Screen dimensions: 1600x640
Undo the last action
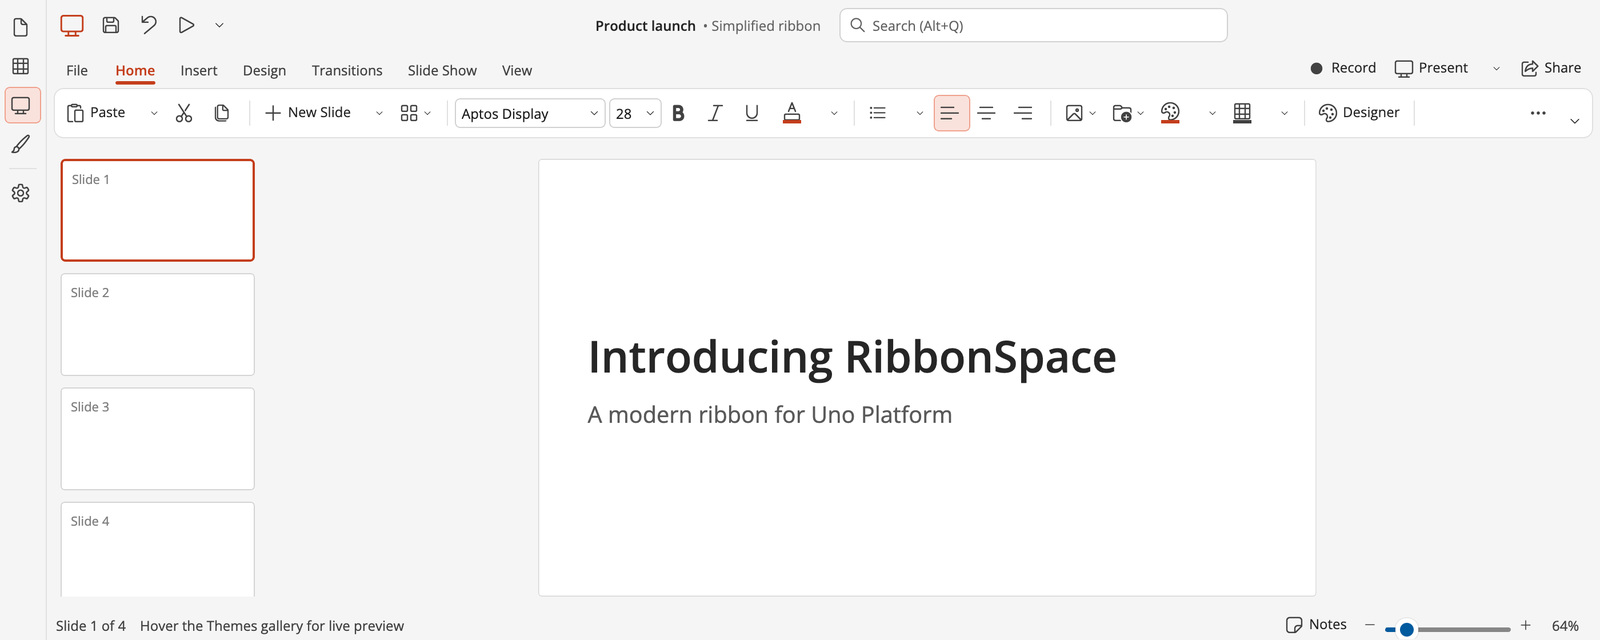click(x=149, y=25)
